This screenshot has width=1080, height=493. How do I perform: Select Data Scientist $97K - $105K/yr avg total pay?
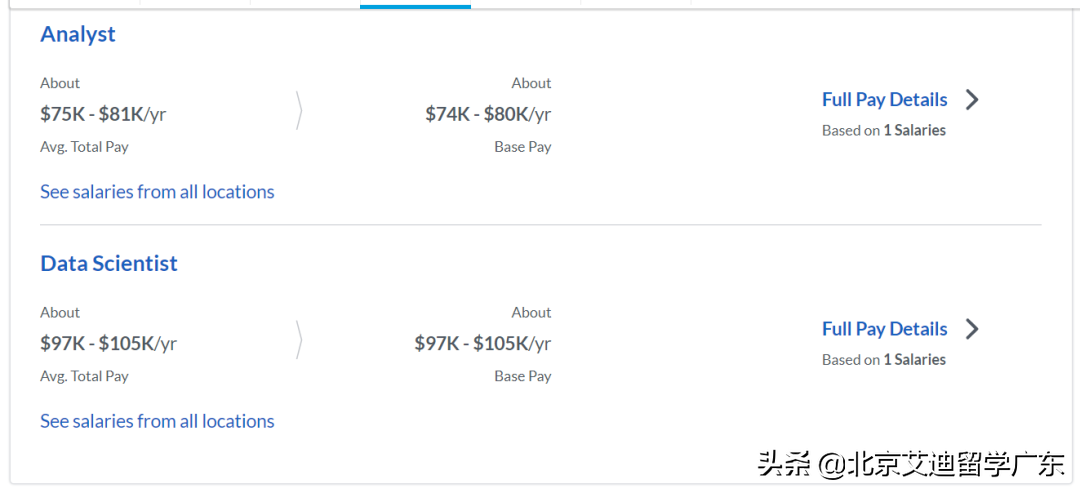(108, 343)
